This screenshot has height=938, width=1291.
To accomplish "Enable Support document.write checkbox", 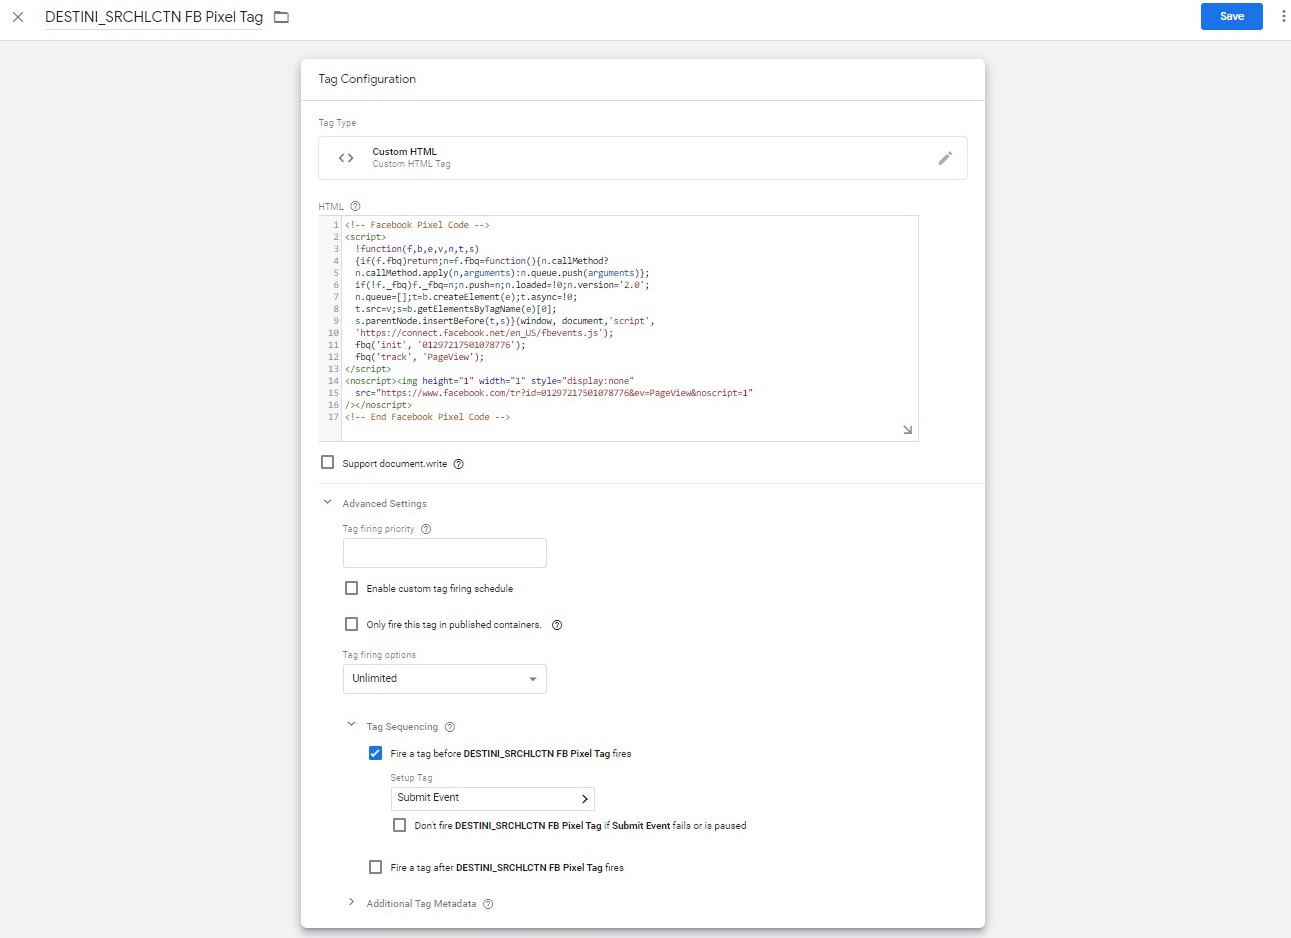I will click(327, 462).
